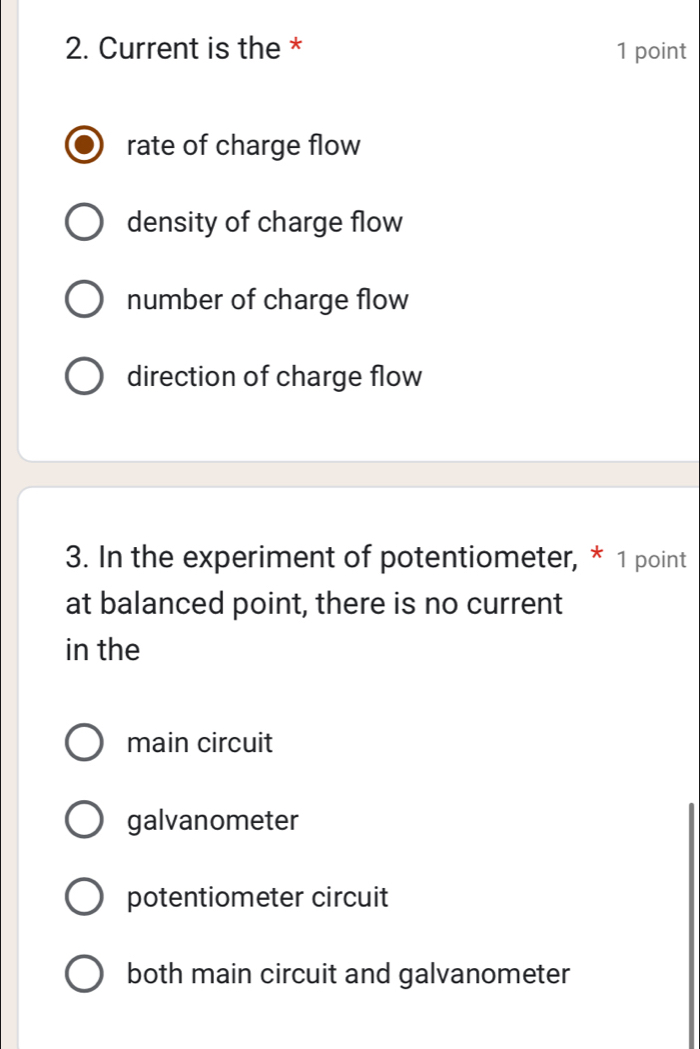Select 'both main circuit and galvanometer' radio button
This screenshot has height=1049, width=700.
point(84,974)
